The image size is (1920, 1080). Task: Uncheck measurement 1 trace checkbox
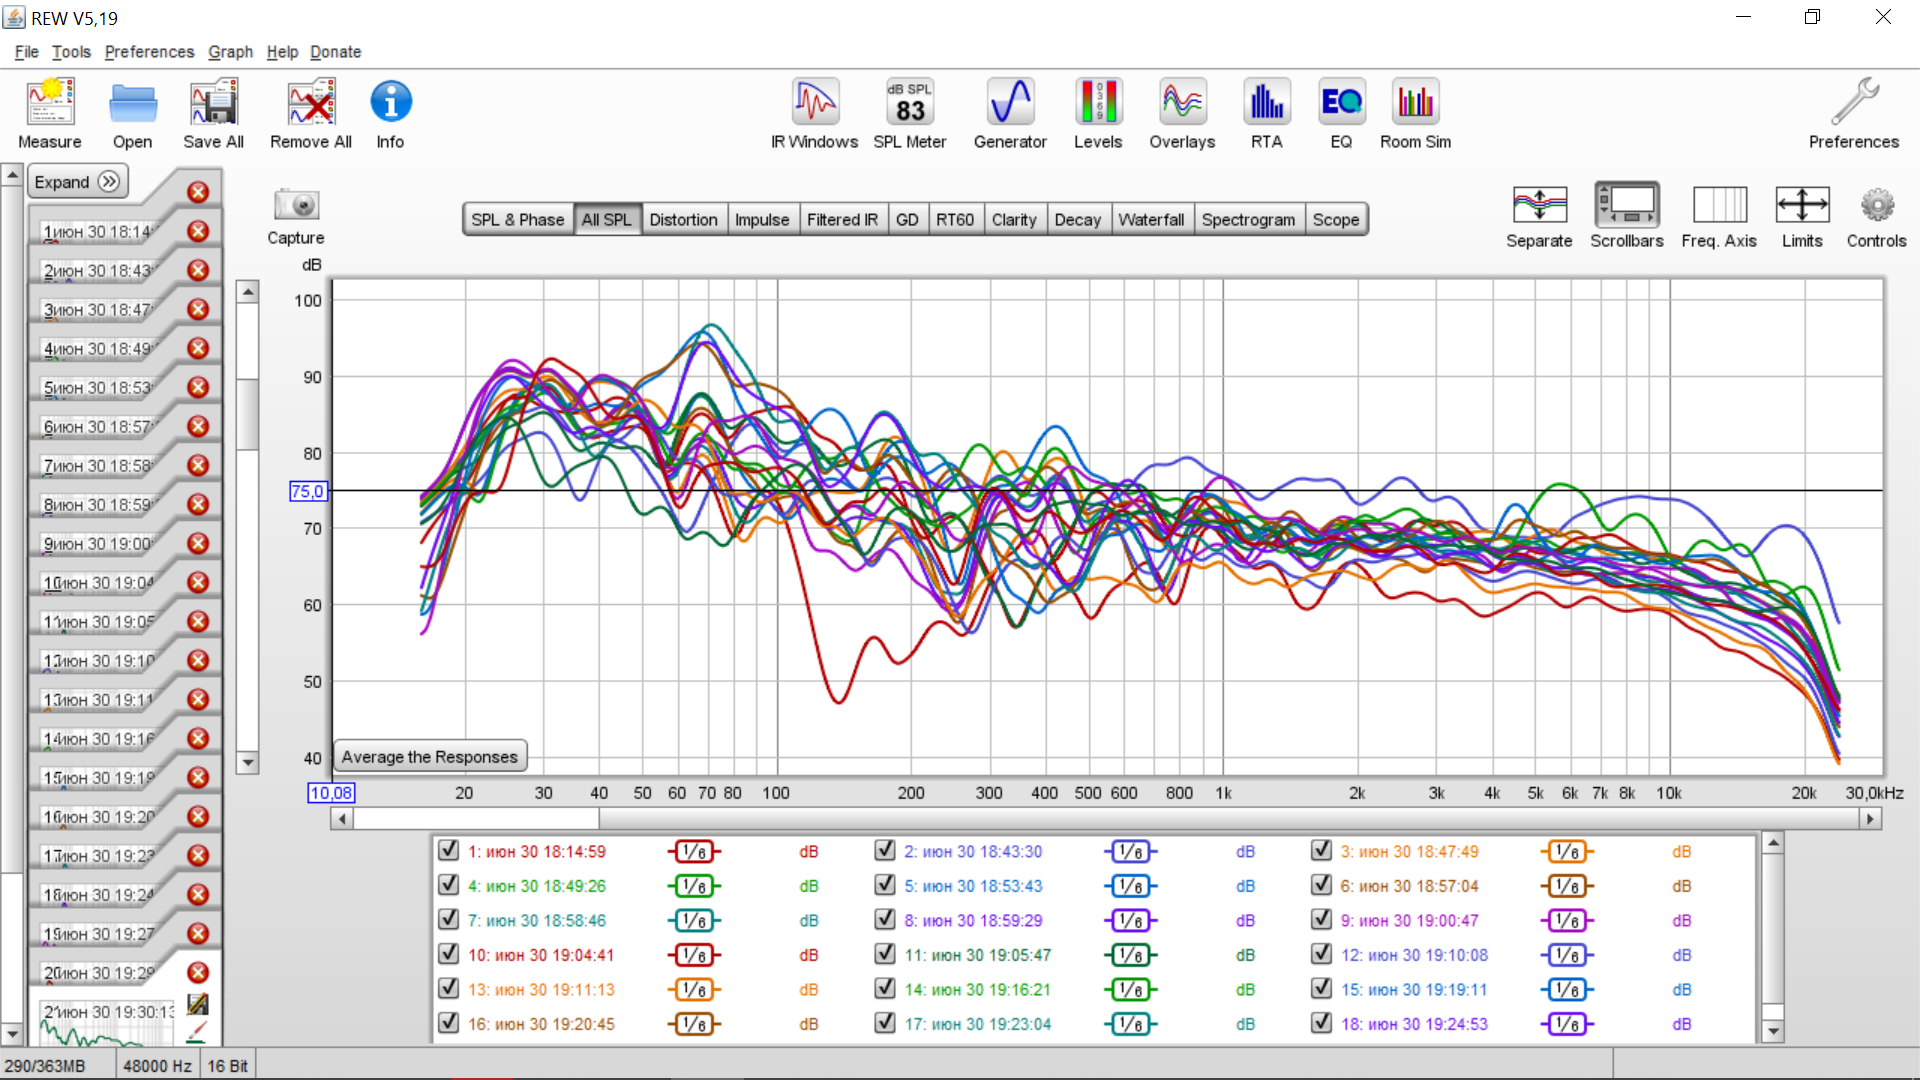[448, 850]
